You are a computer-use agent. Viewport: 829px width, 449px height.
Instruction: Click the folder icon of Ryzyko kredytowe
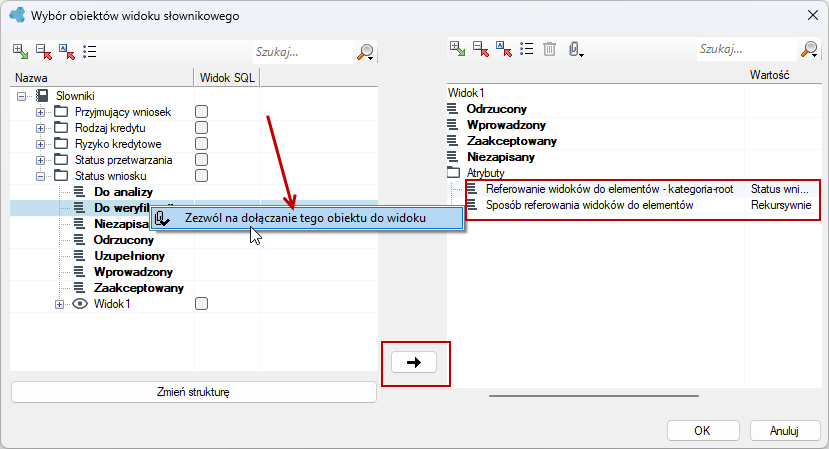tap(61, 143)
